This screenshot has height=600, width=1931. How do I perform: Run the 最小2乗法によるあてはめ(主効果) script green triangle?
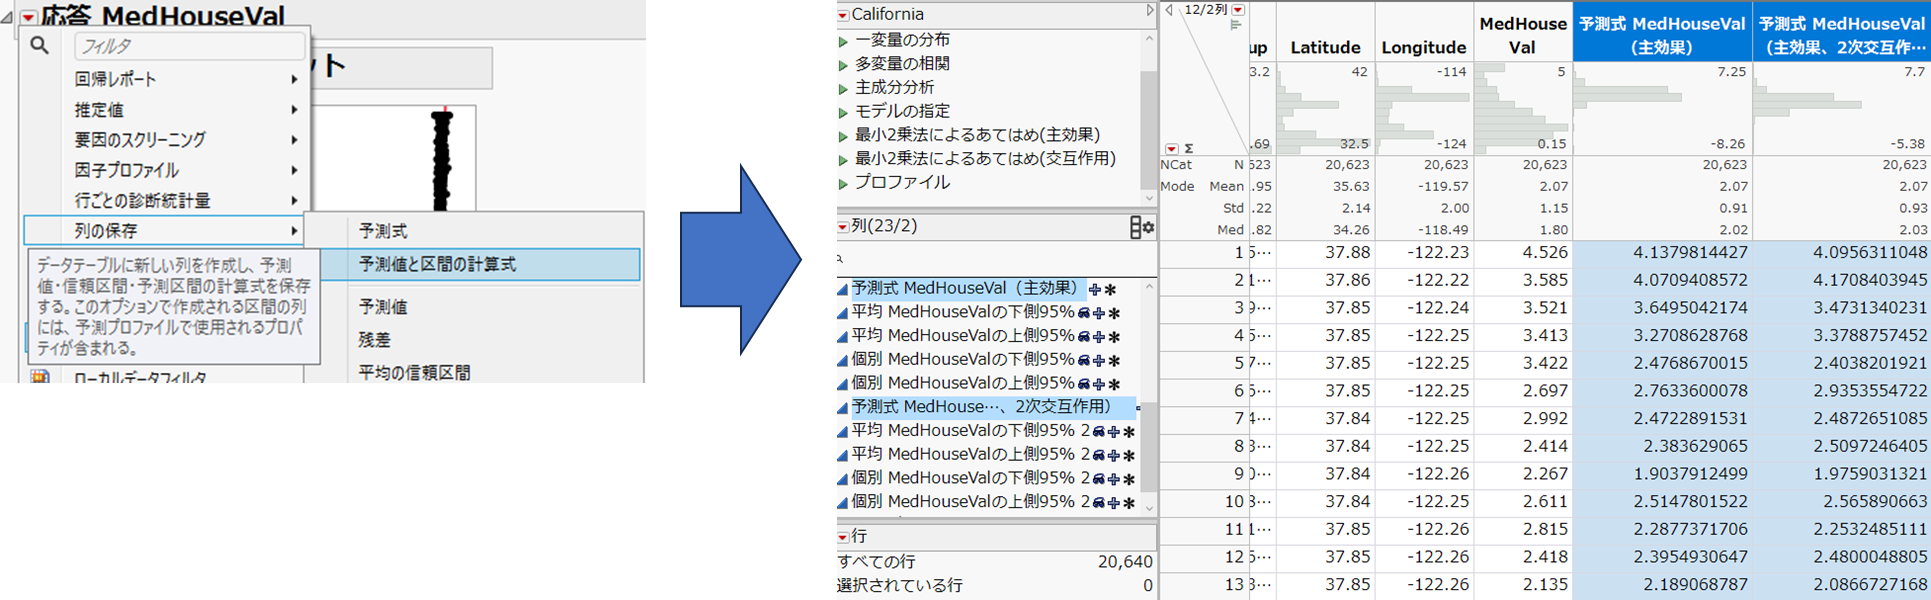[843, 136]
